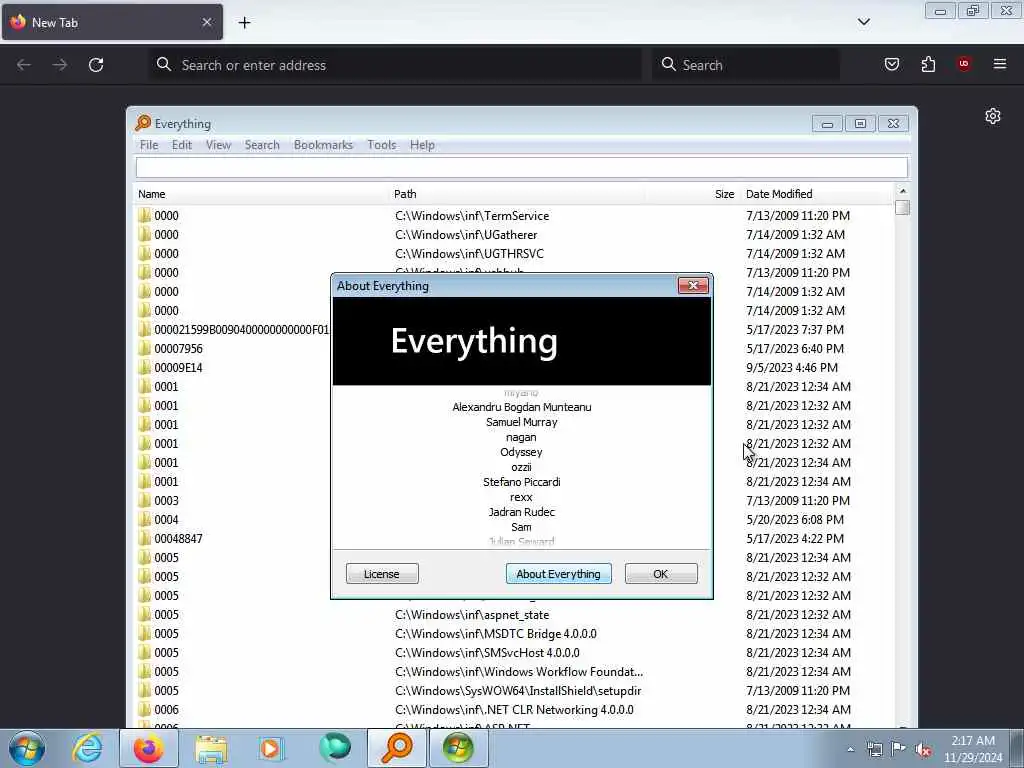1024x768 pixels.
Task: Click the License button
Action: [x=382, y=574]
